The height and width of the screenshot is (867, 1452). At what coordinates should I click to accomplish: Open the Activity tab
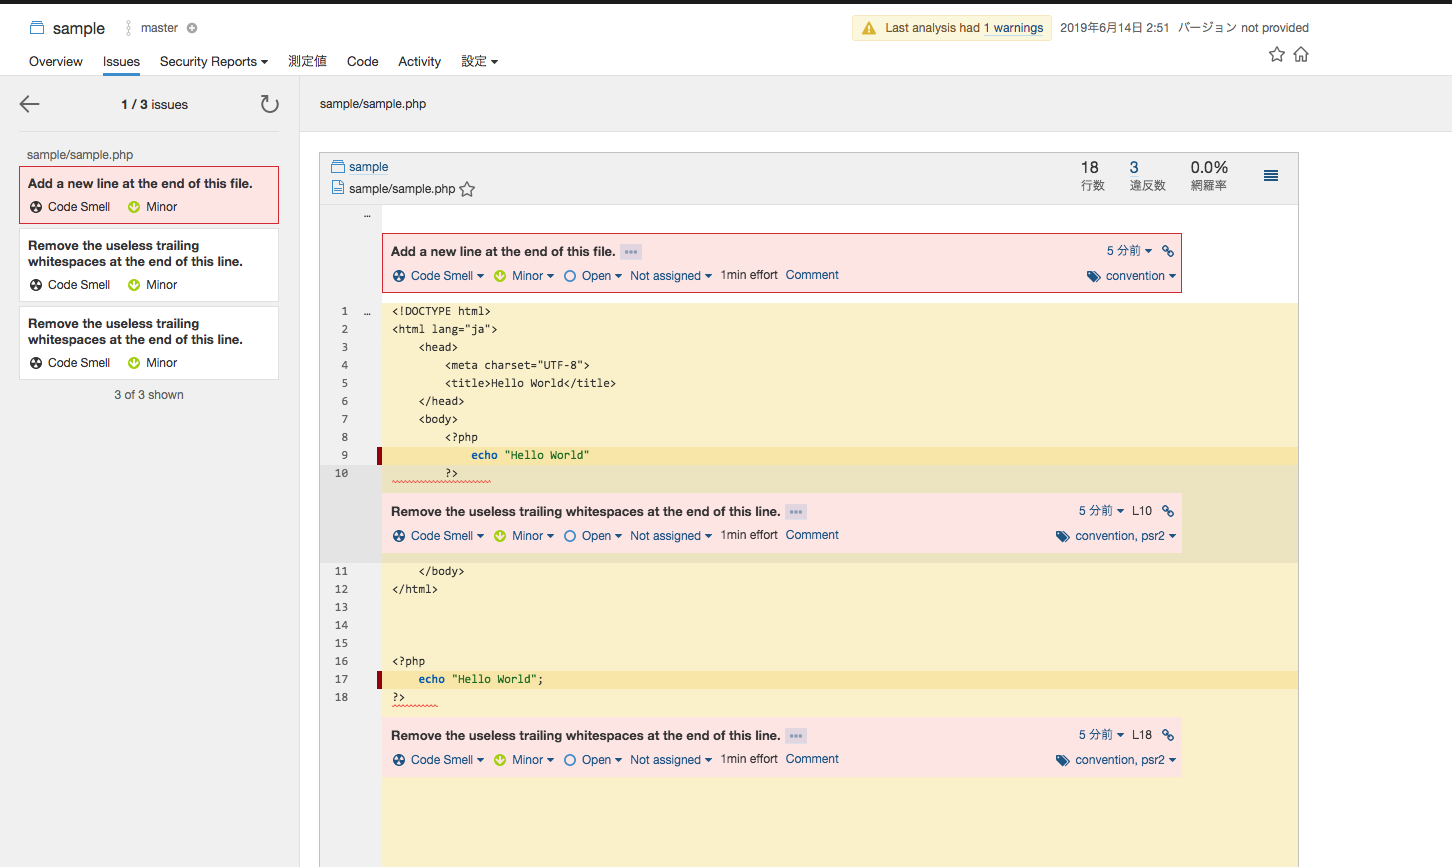click(419, 62)
